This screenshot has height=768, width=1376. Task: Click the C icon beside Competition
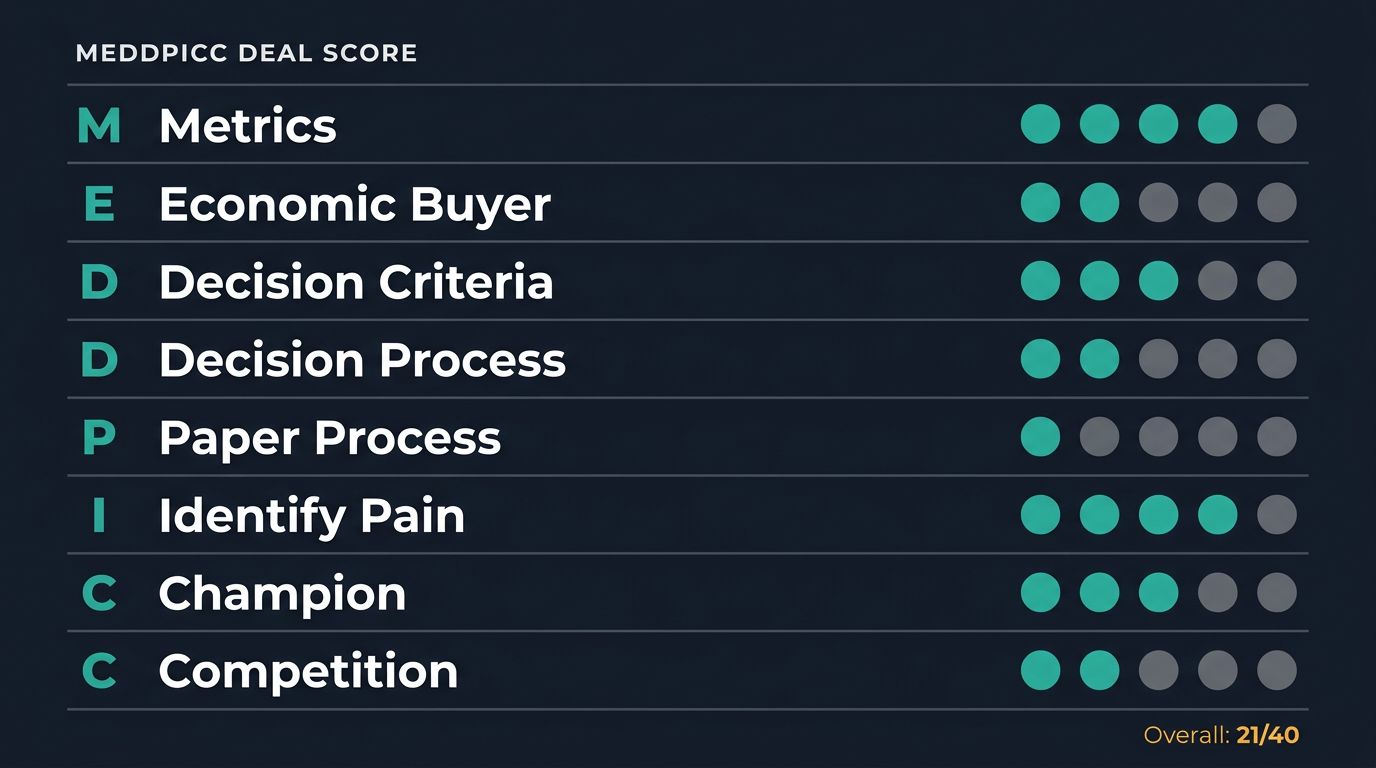pyautogui.click(x=99, y=671)
